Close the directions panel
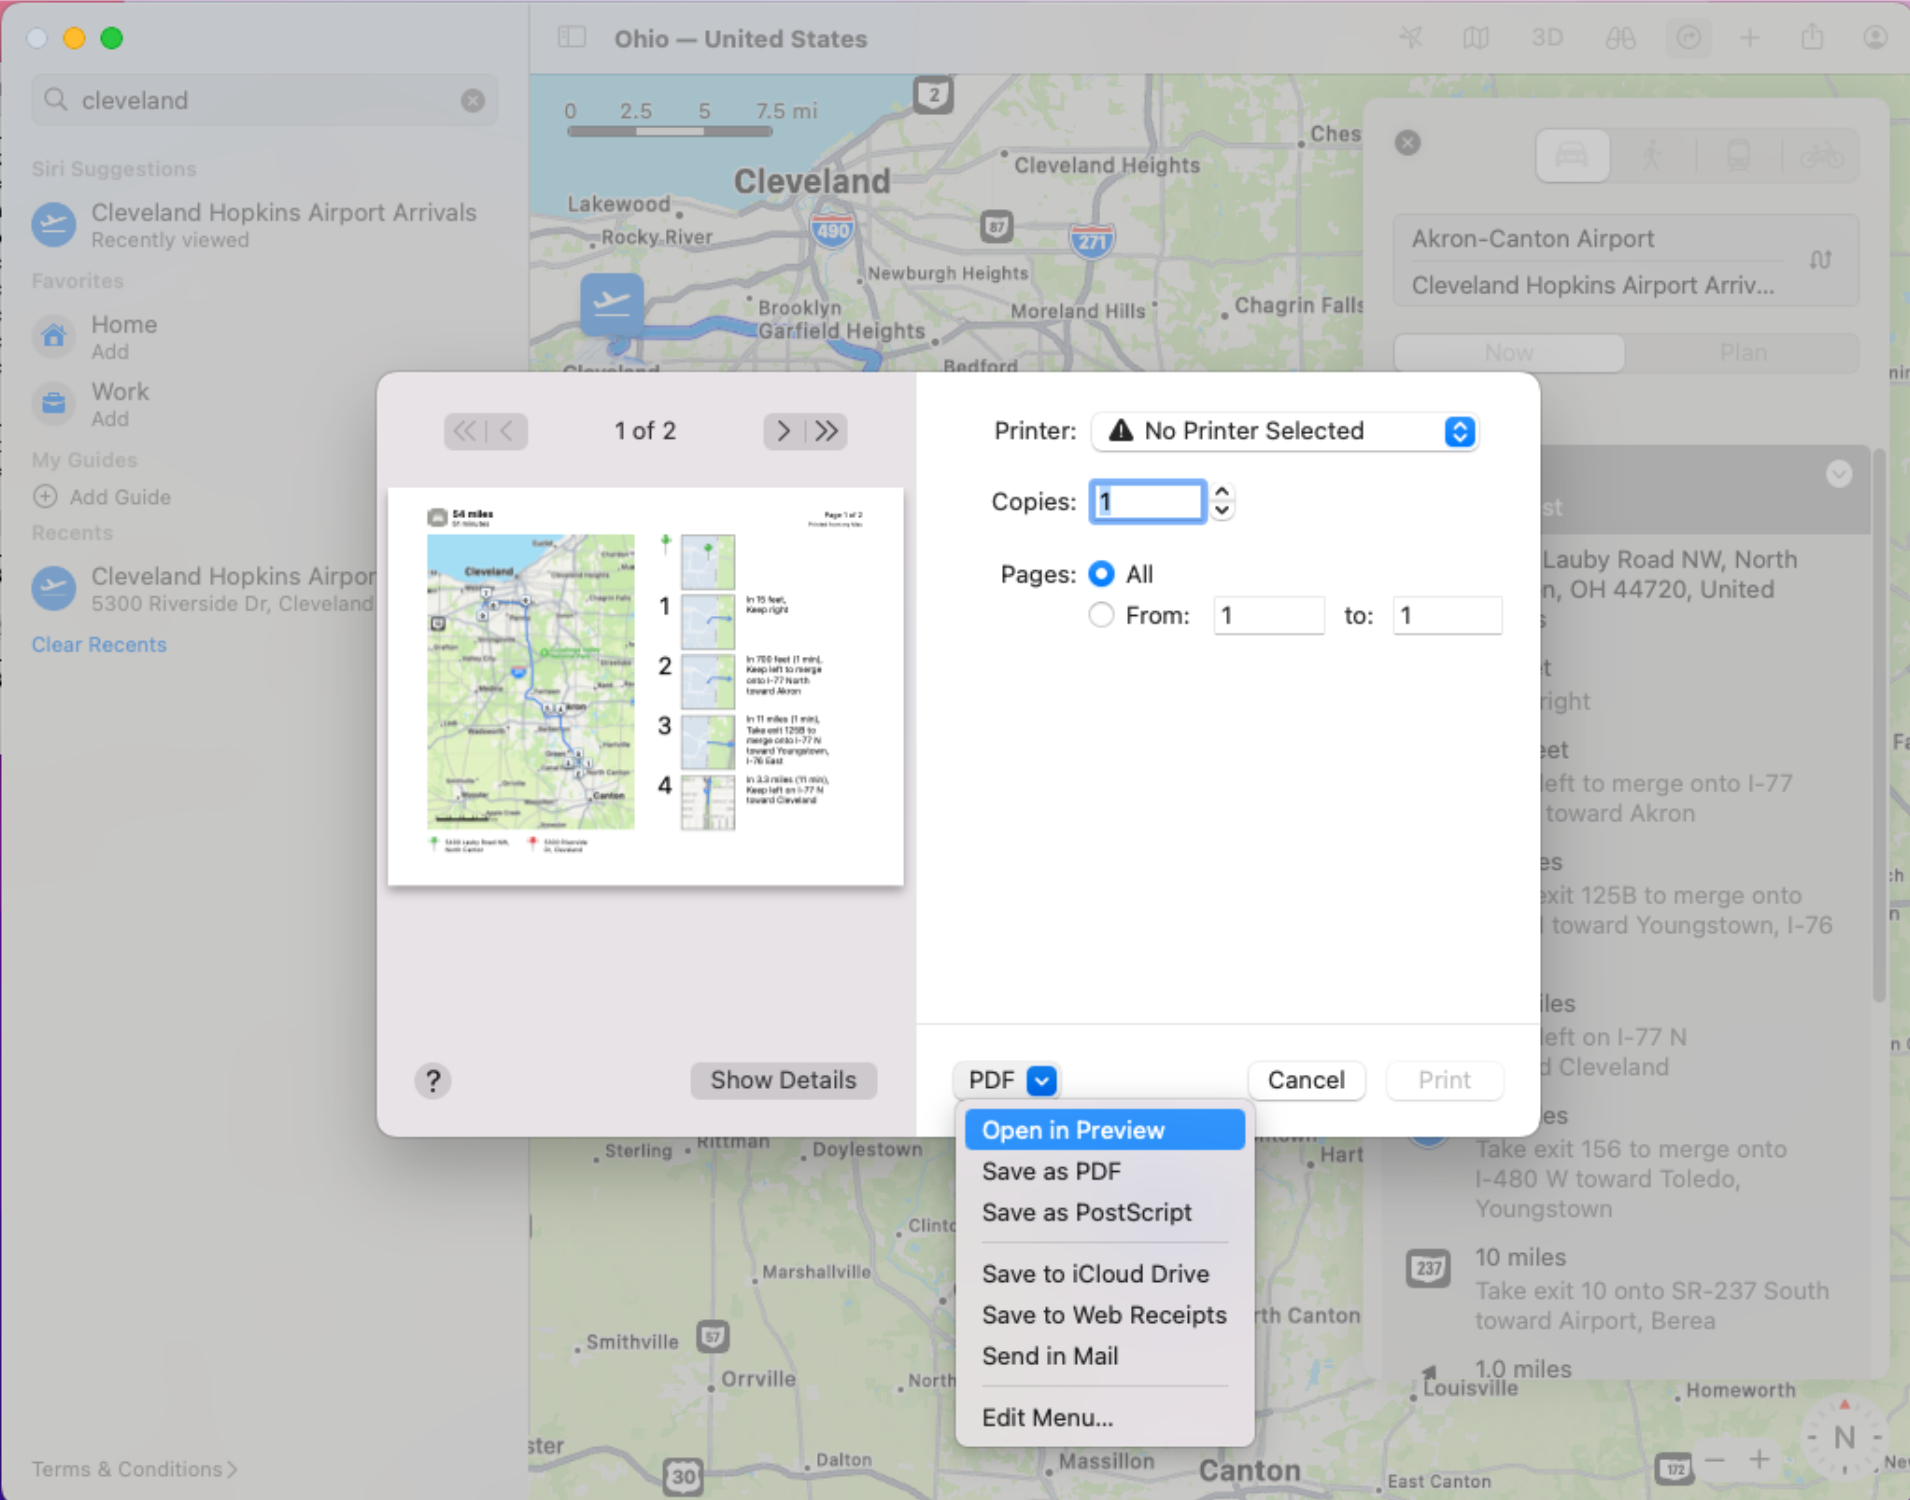 [1408, 143]
